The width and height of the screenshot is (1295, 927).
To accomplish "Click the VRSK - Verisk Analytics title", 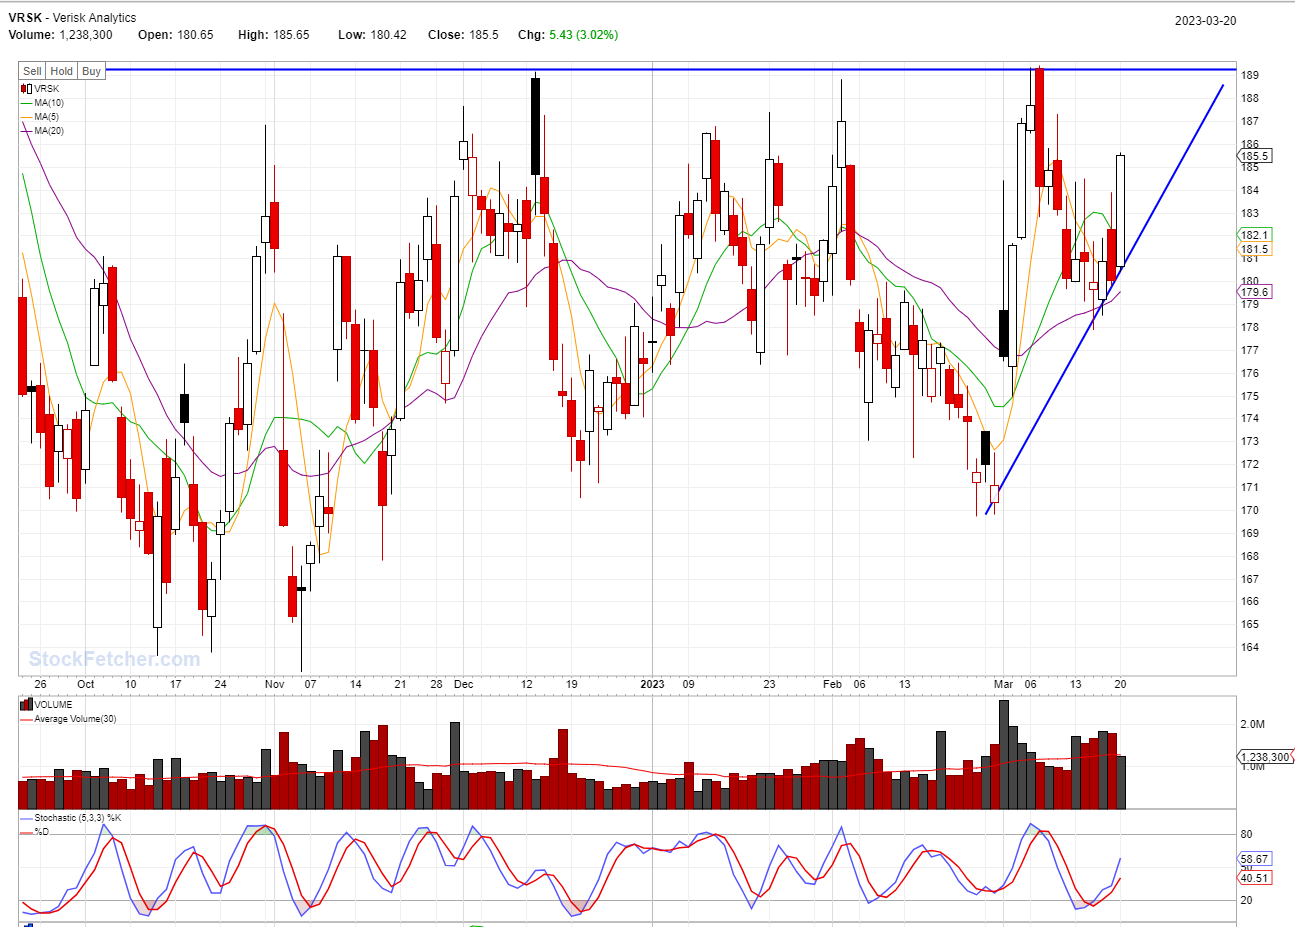I will [x=72, y=18].
